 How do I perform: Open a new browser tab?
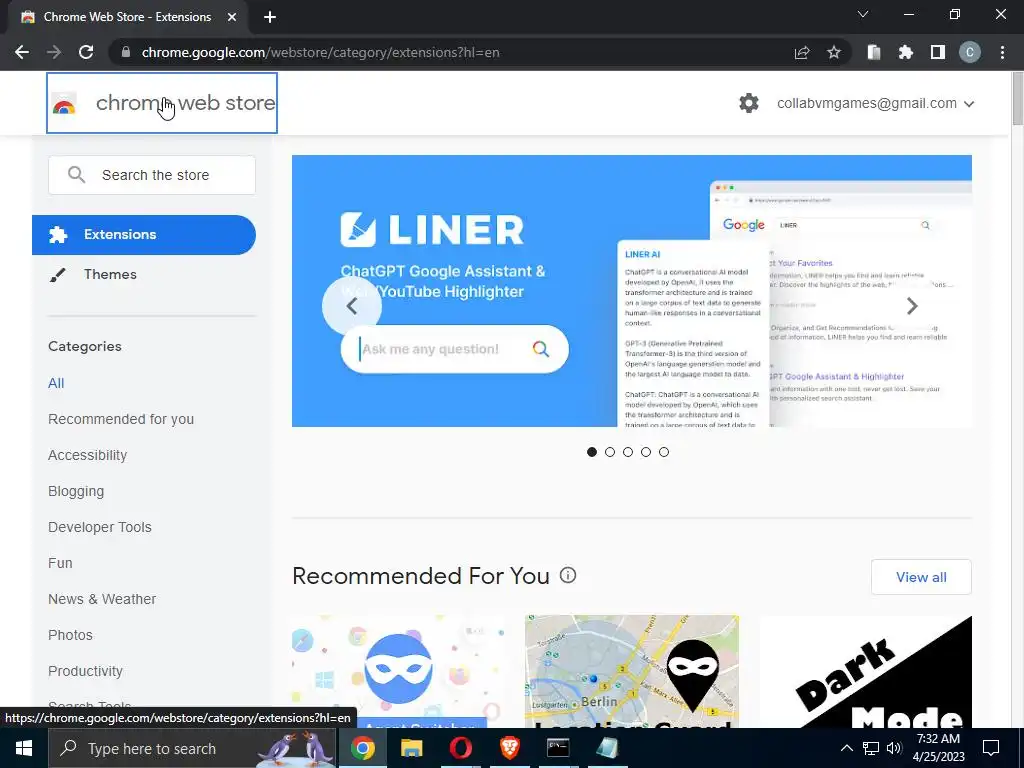click(270, 17)
